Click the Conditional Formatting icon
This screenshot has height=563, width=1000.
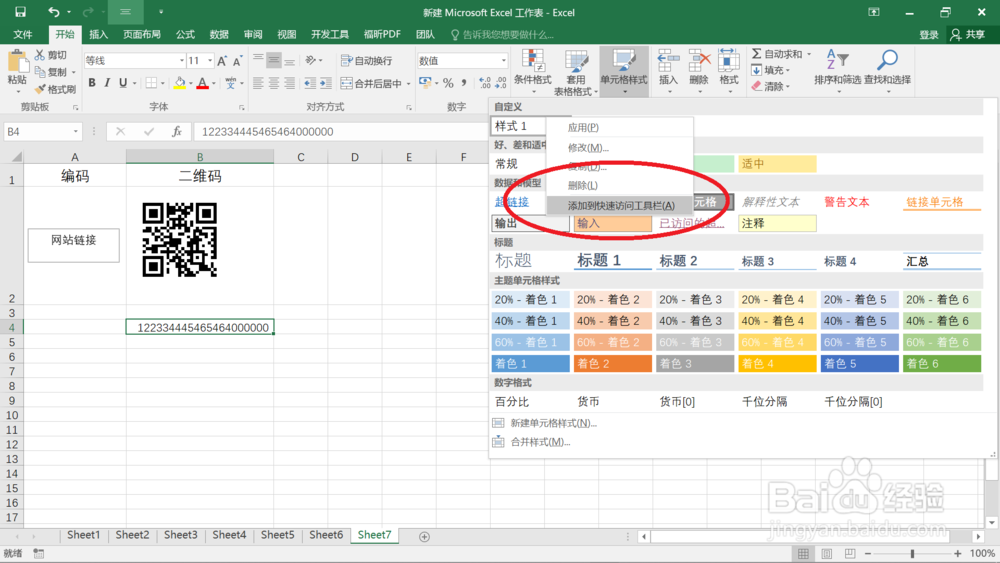[533, 61]
